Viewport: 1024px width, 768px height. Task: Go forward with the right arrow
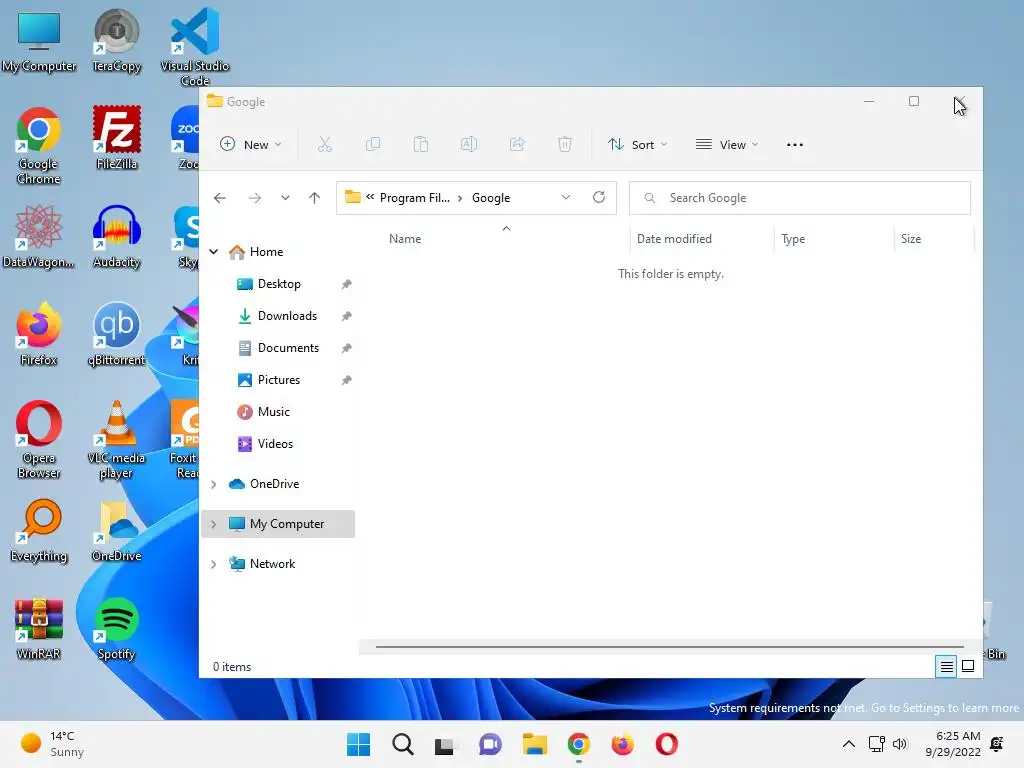coord(255,198)
